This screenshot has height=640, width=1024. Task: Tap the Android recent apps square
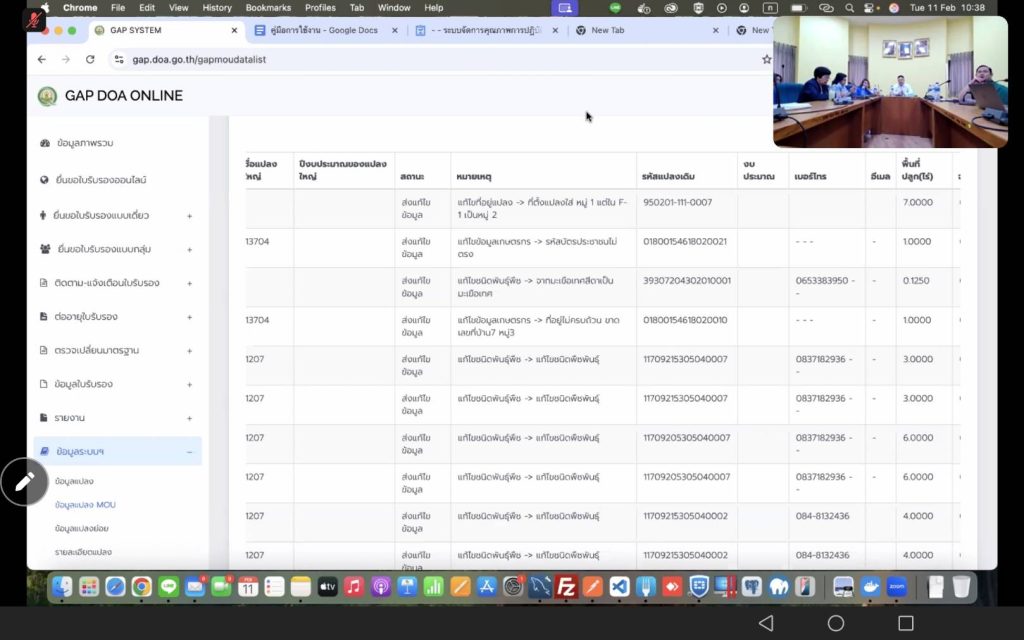tap(906, 623)
